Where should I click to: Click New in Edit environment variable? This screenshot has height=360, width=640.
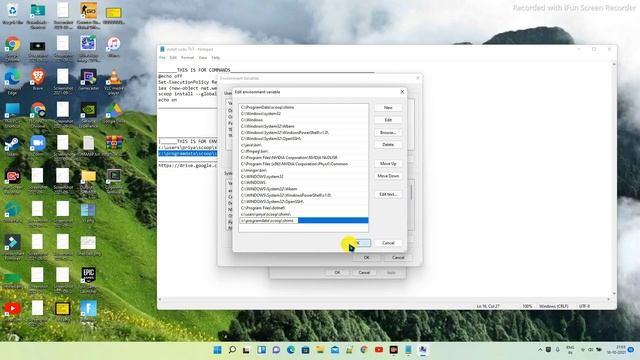[388, 107]
